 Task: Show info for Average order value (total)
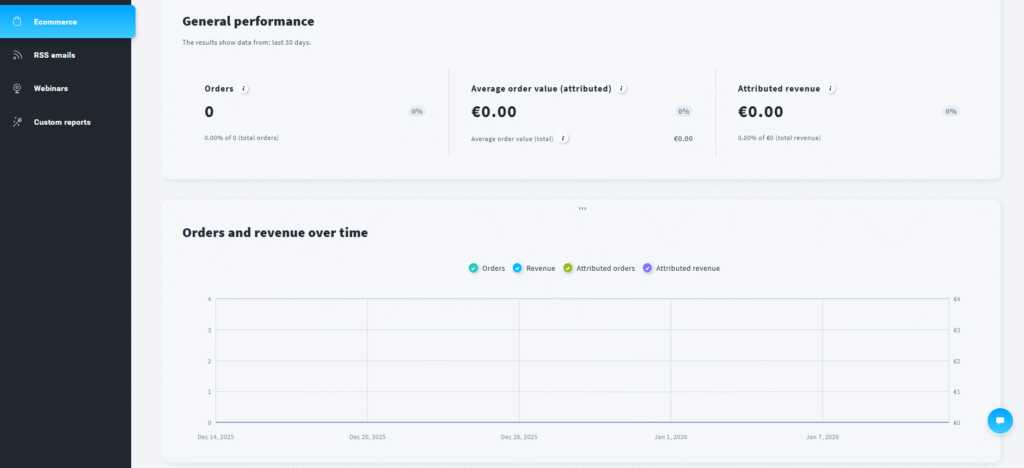pyautogui.click(x=563, y=138)
